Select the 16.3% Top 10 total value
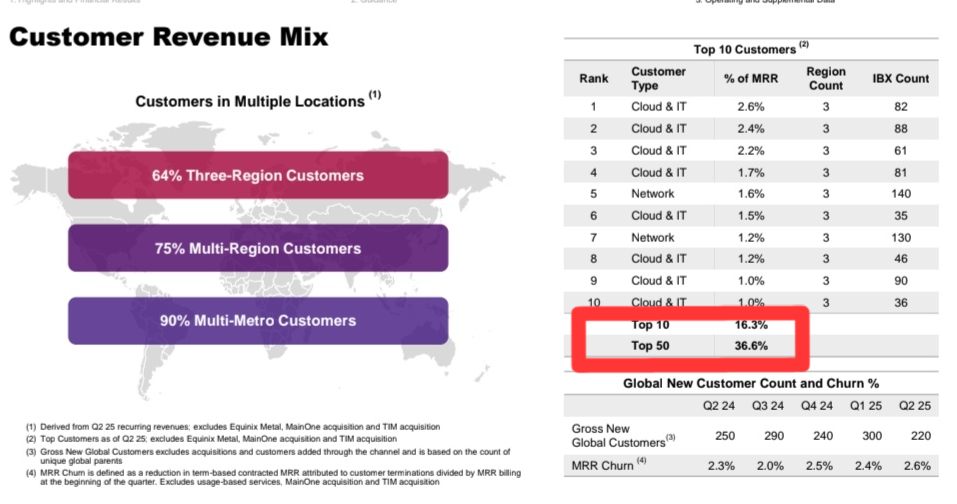The image size is (957, 504). pos(751,325)
